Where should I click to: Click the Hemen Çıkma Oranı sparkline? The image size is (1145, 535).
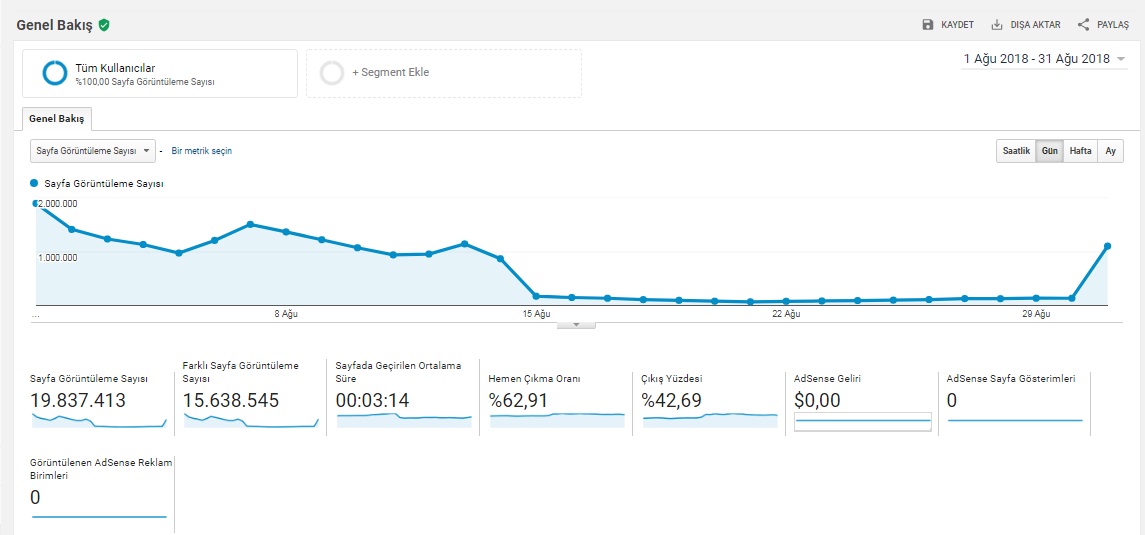pos(557,420)
